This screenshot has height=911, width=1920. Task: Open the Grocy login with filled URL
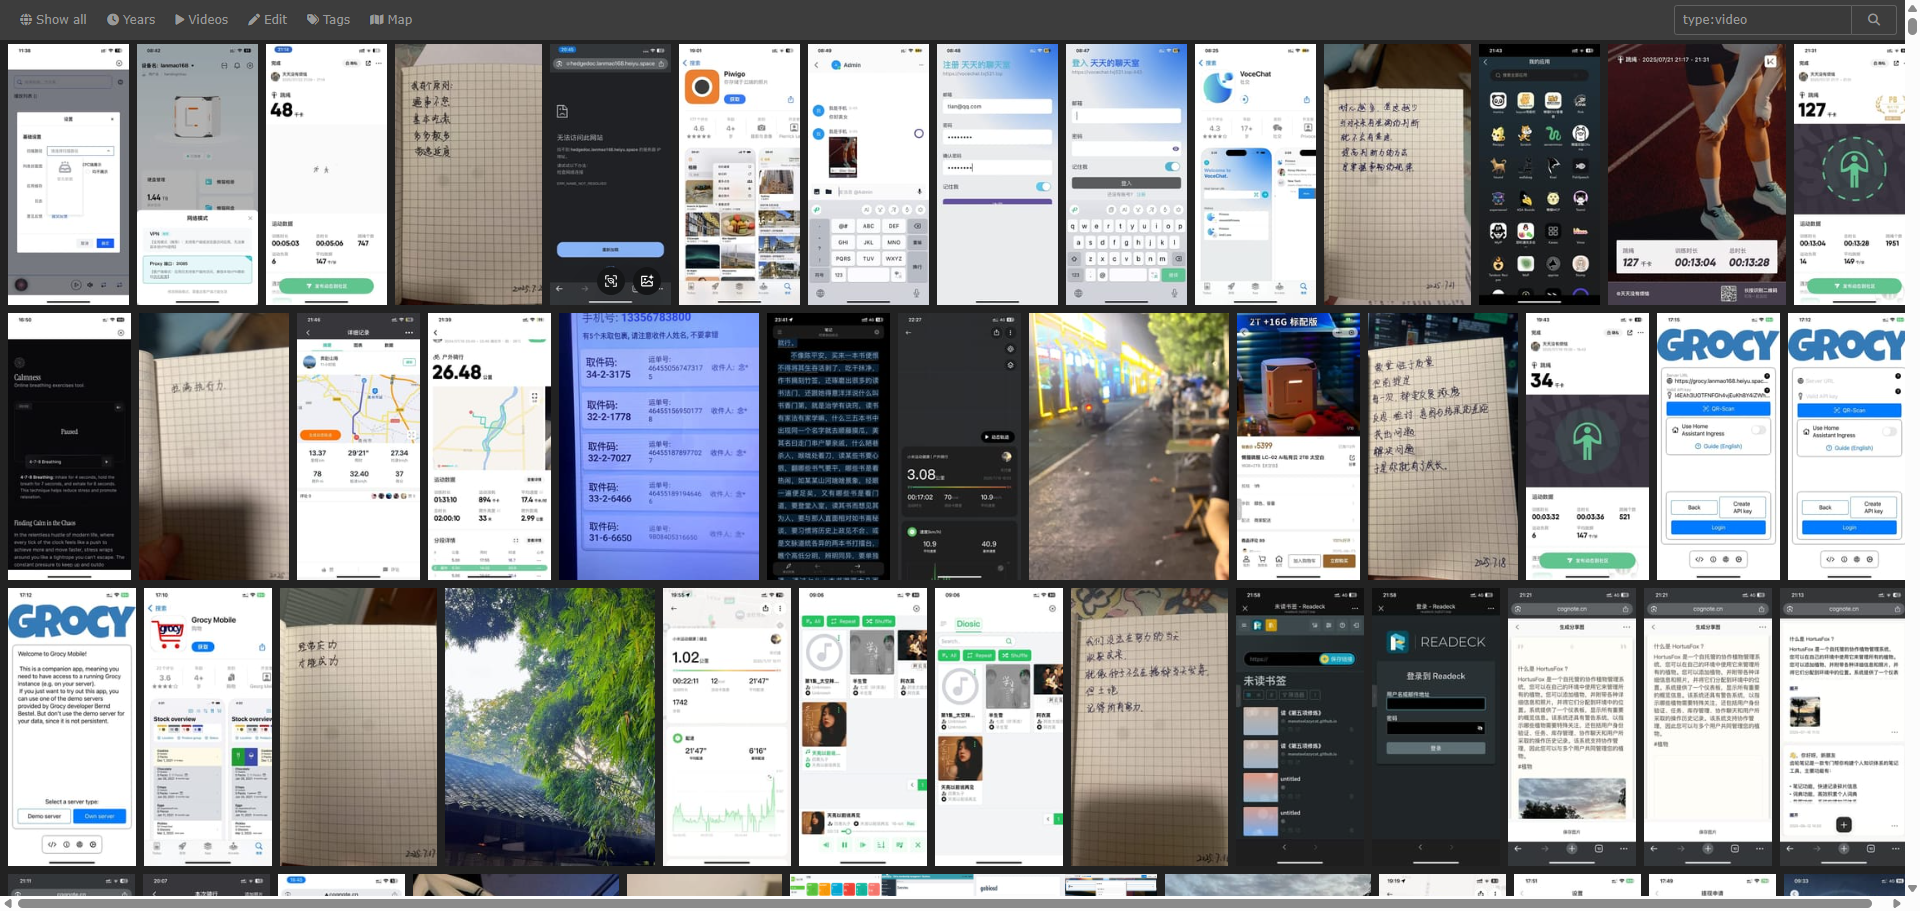[1718, 446]
